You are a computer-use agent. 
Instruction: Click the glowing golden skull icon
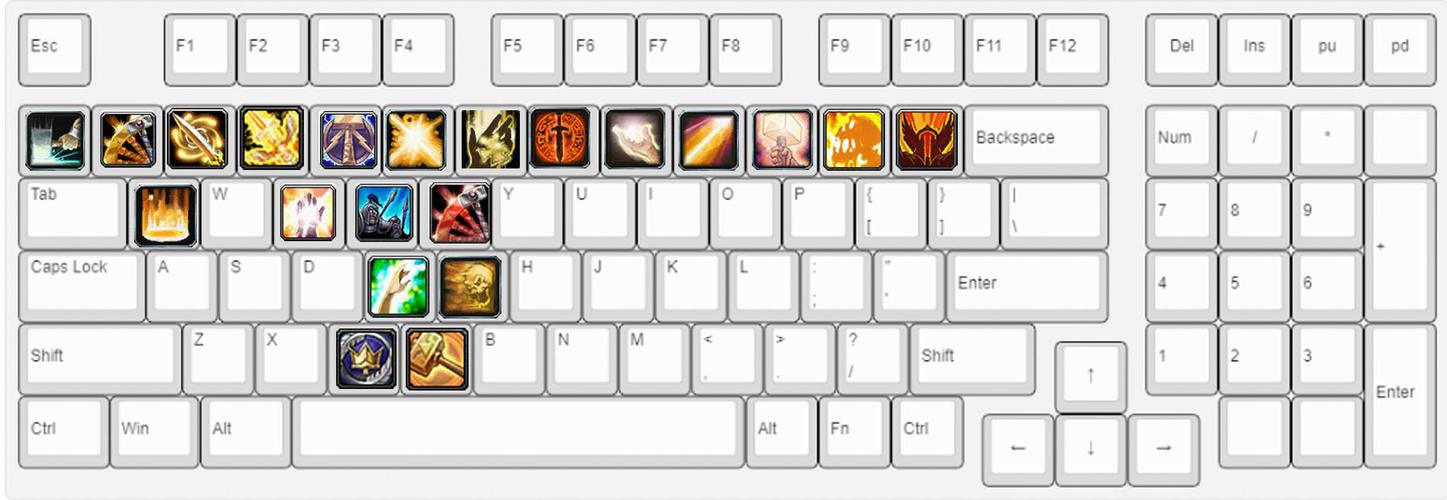470,287
